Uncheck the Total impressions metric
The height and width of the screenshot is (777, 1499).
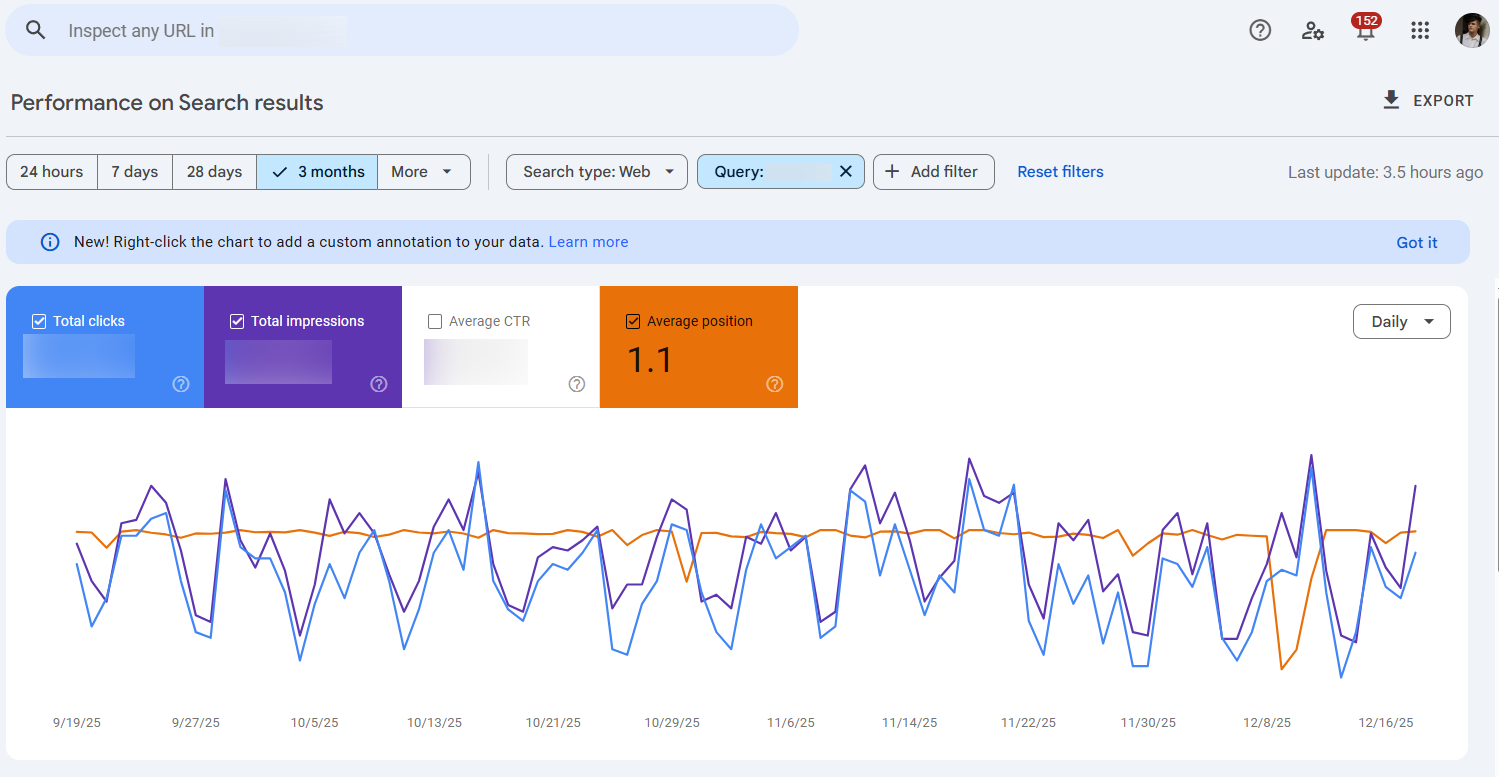click(x=237, y=321)
